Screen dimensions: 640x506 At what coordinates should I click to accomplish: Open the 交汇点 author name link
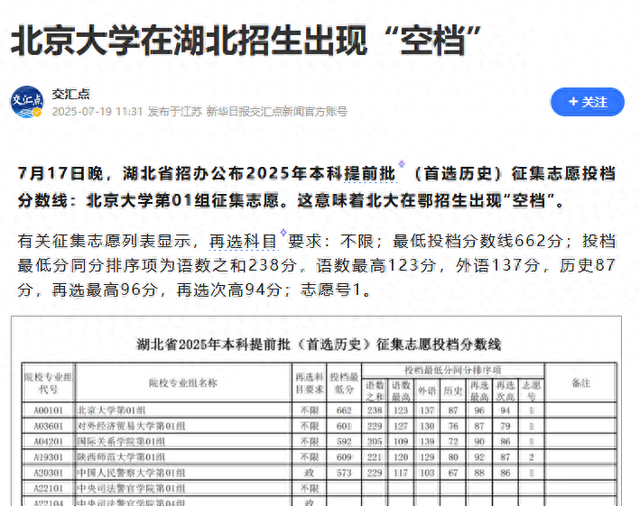(x=71, y=94)
